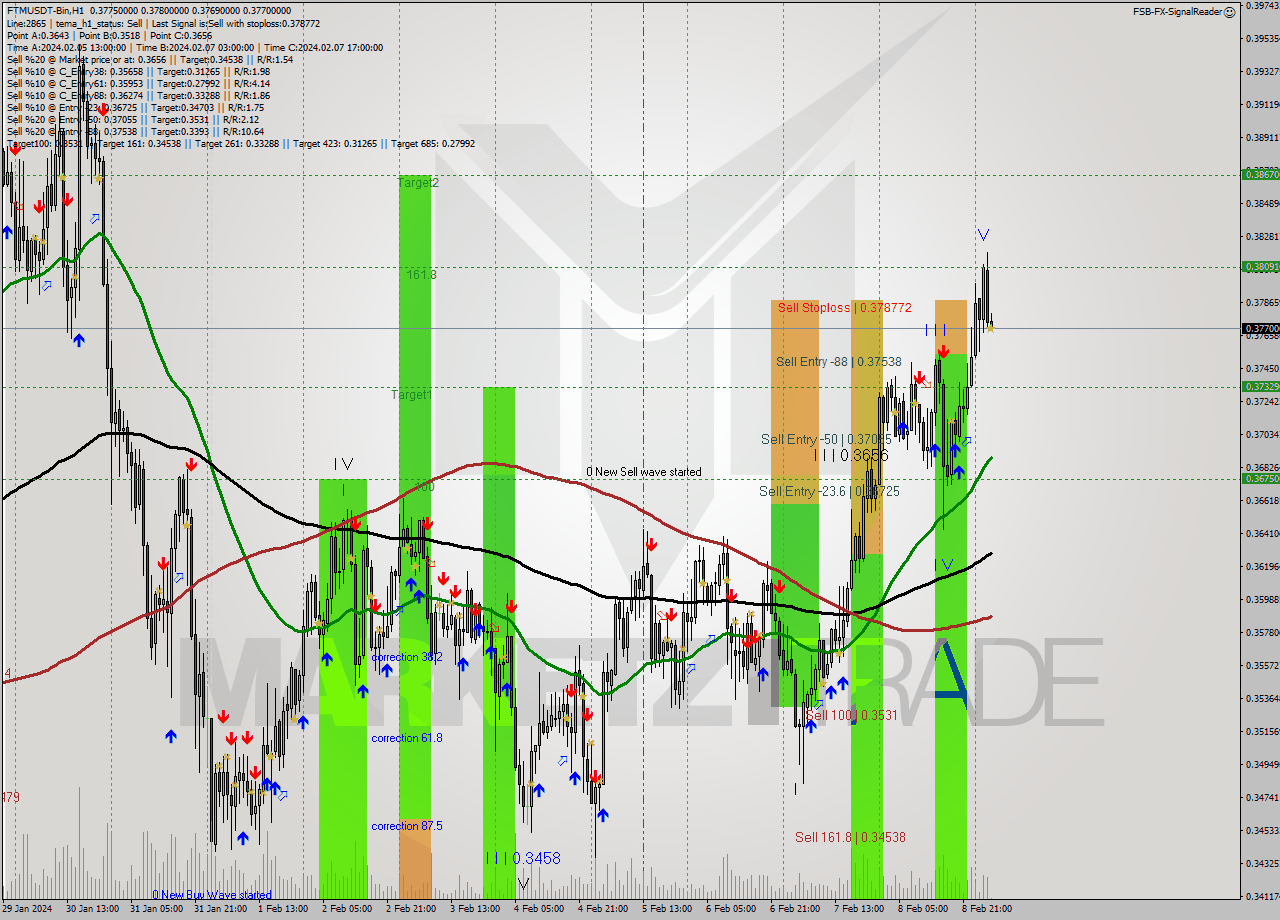Click the green 0.37329 price tag
Image resolution: width=1280 pixels, height=920 pixels.
click(x=1260, y=386)
